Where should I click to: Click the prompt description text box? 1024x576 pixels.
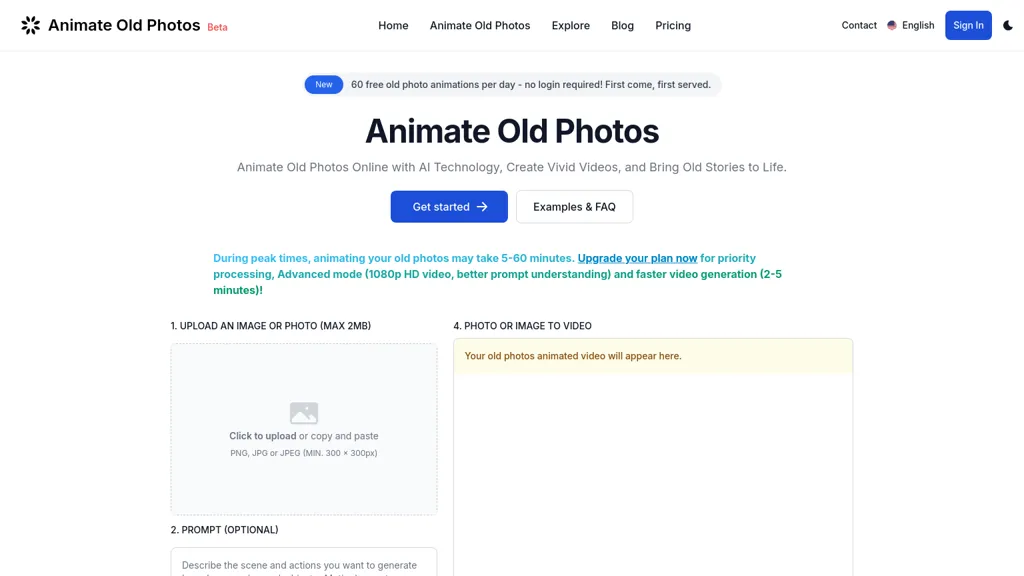tap(303, 562)
